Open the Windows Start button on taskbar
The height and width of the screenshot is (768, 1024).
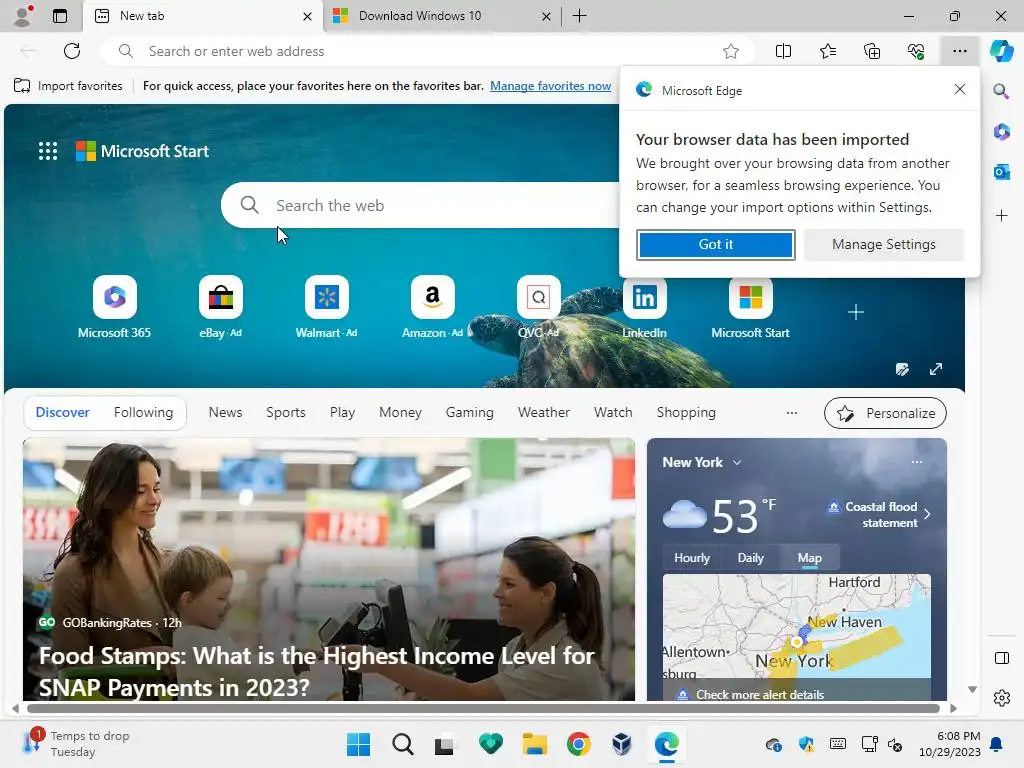tap(358, 744)
